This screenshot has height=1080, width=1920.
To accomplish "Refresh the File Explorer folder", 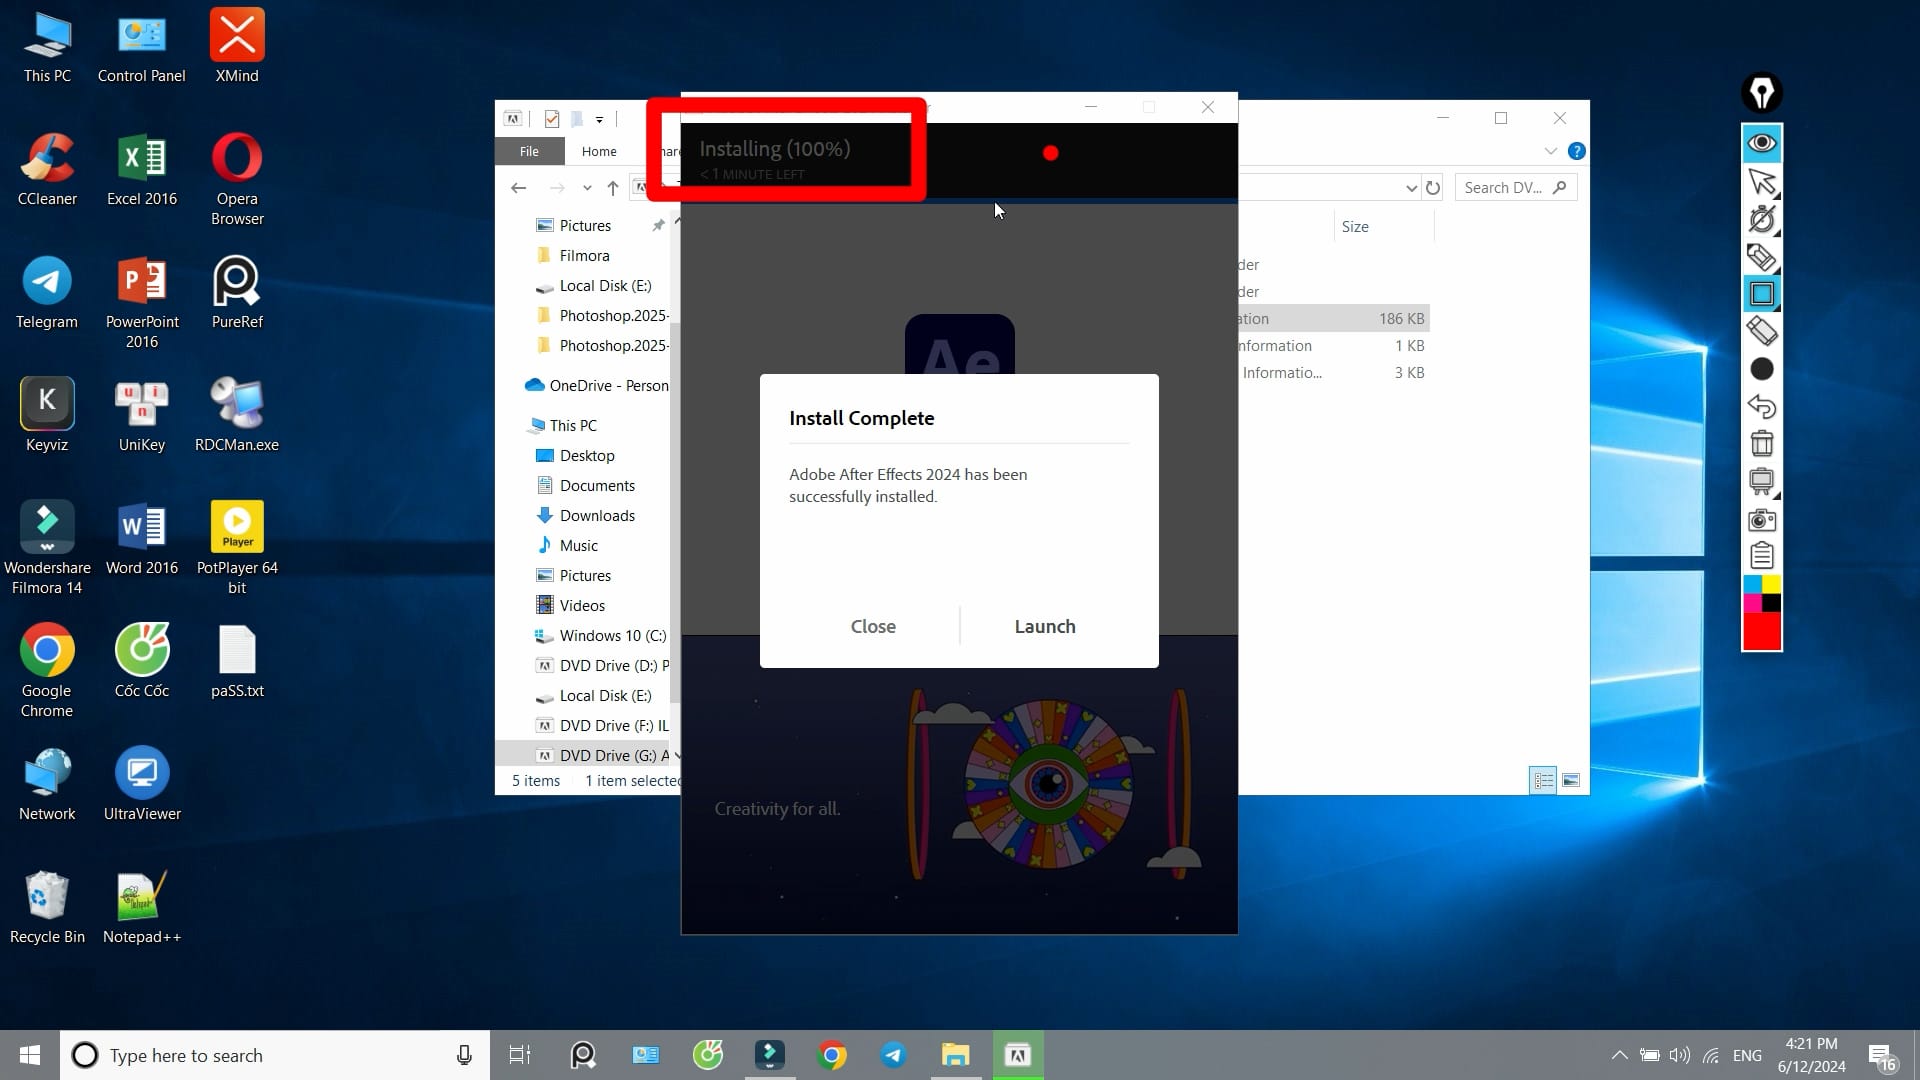I will click(1433, 188).
